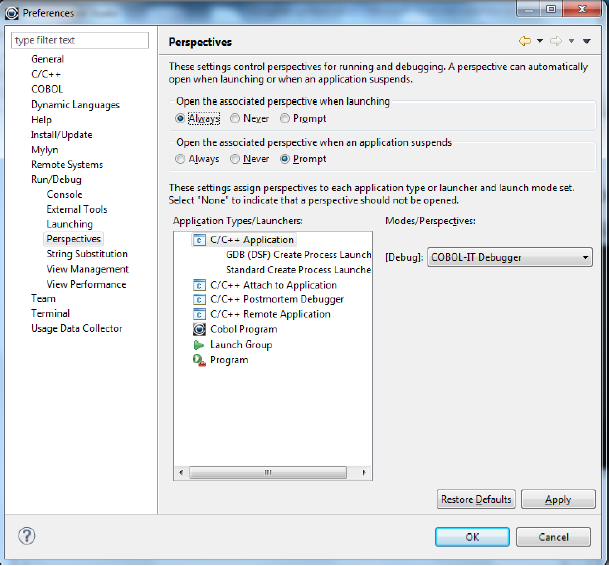Confirm with the OK button
609x566 pixels.
click(472, 537)
